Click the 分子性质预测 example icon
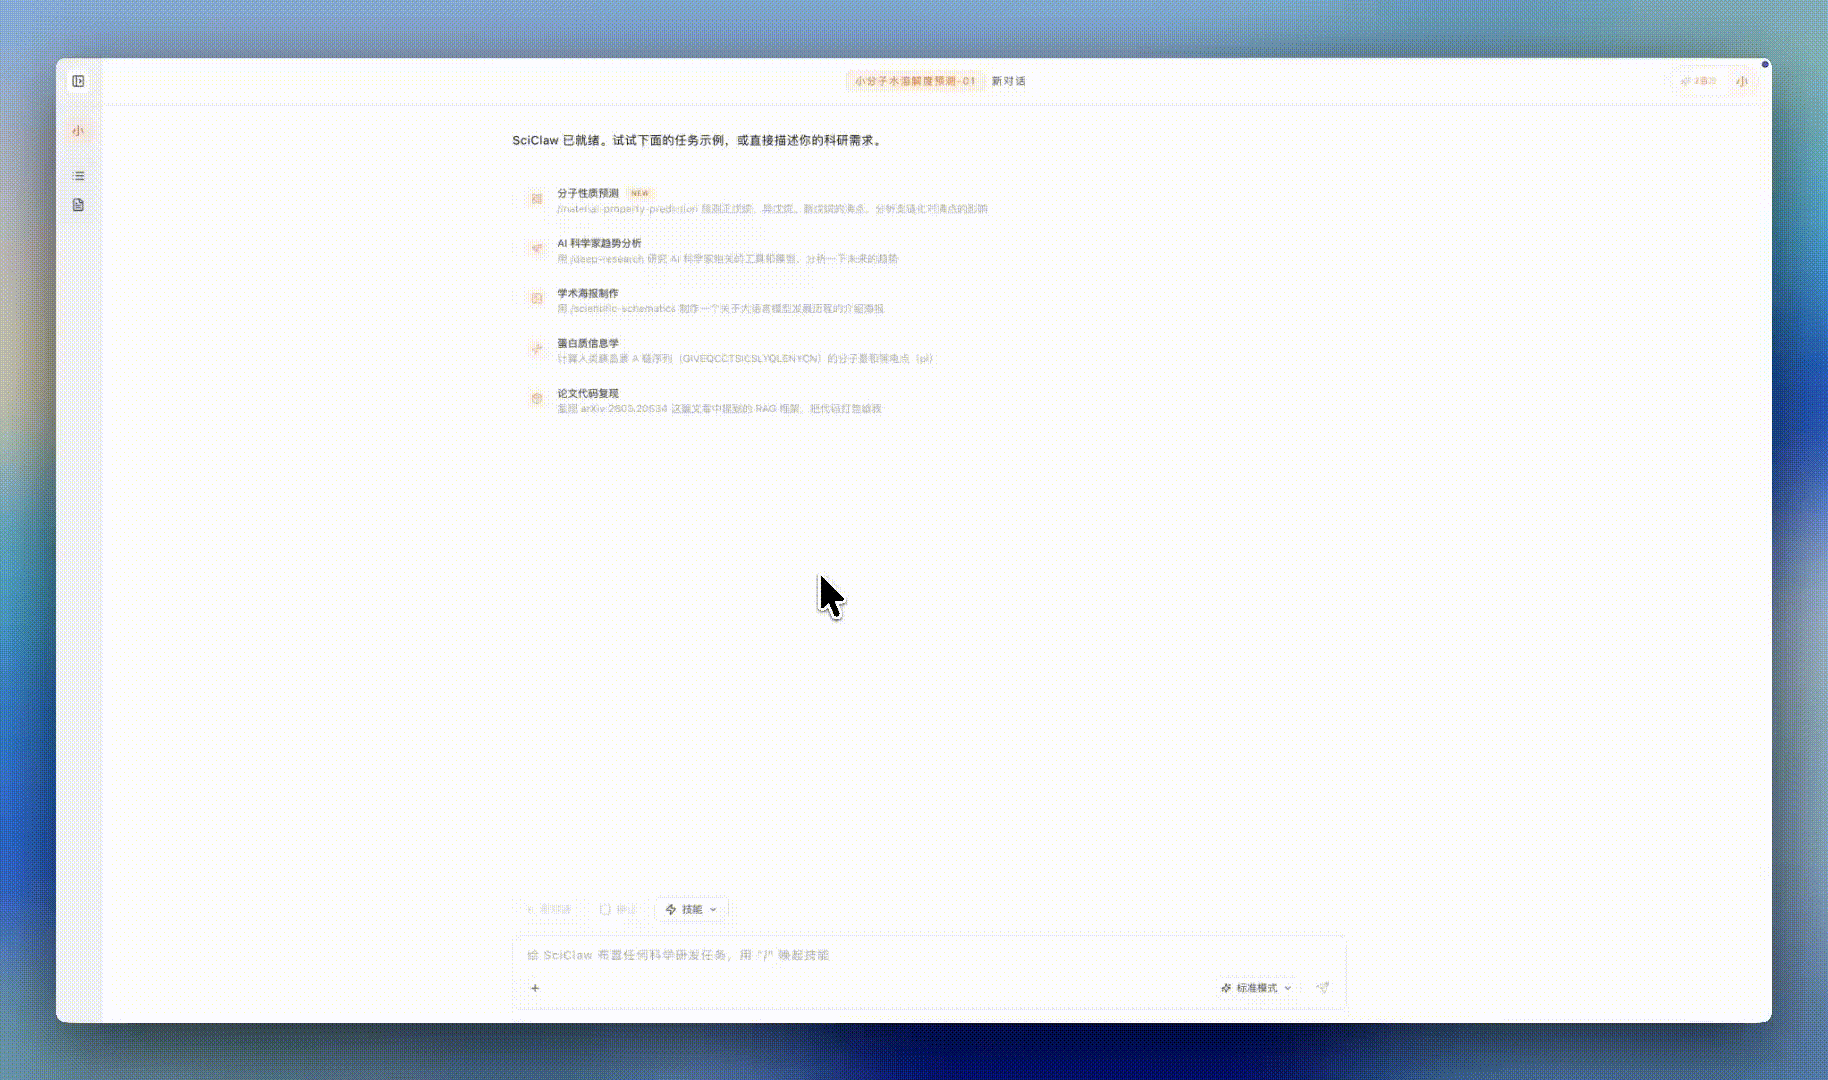Viewport: 1828px width, 1080px height. click(537, 199)
